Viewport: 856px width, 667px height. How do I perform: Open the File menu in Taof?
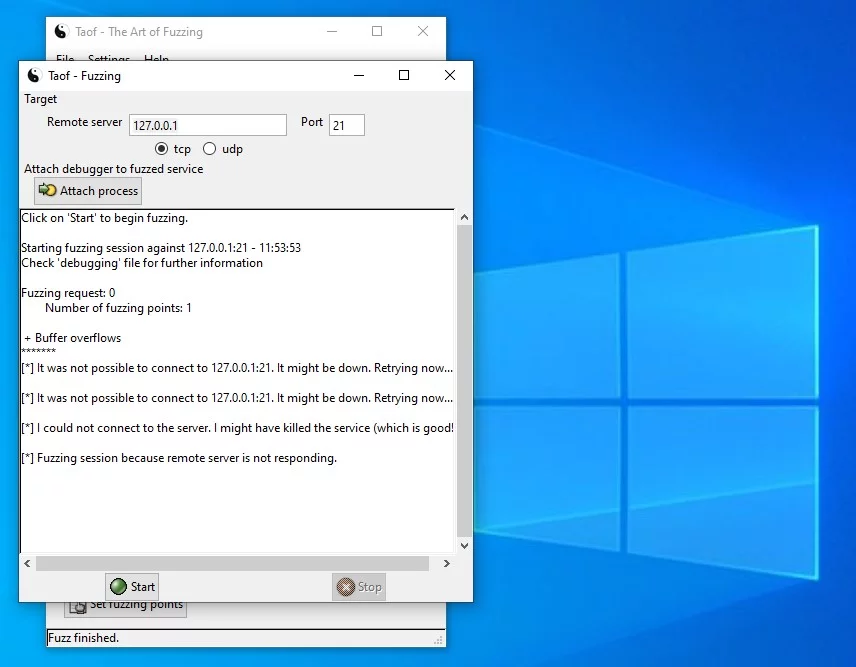[x=65, y=59]
